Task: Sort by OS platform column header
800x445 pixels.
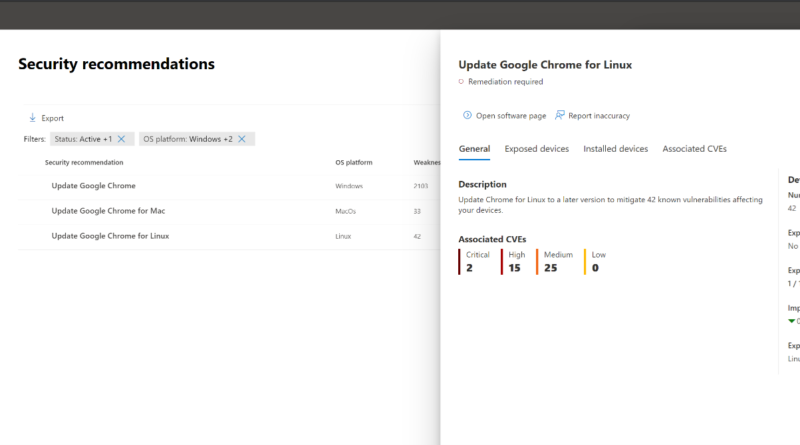Action: click(354, 162)
